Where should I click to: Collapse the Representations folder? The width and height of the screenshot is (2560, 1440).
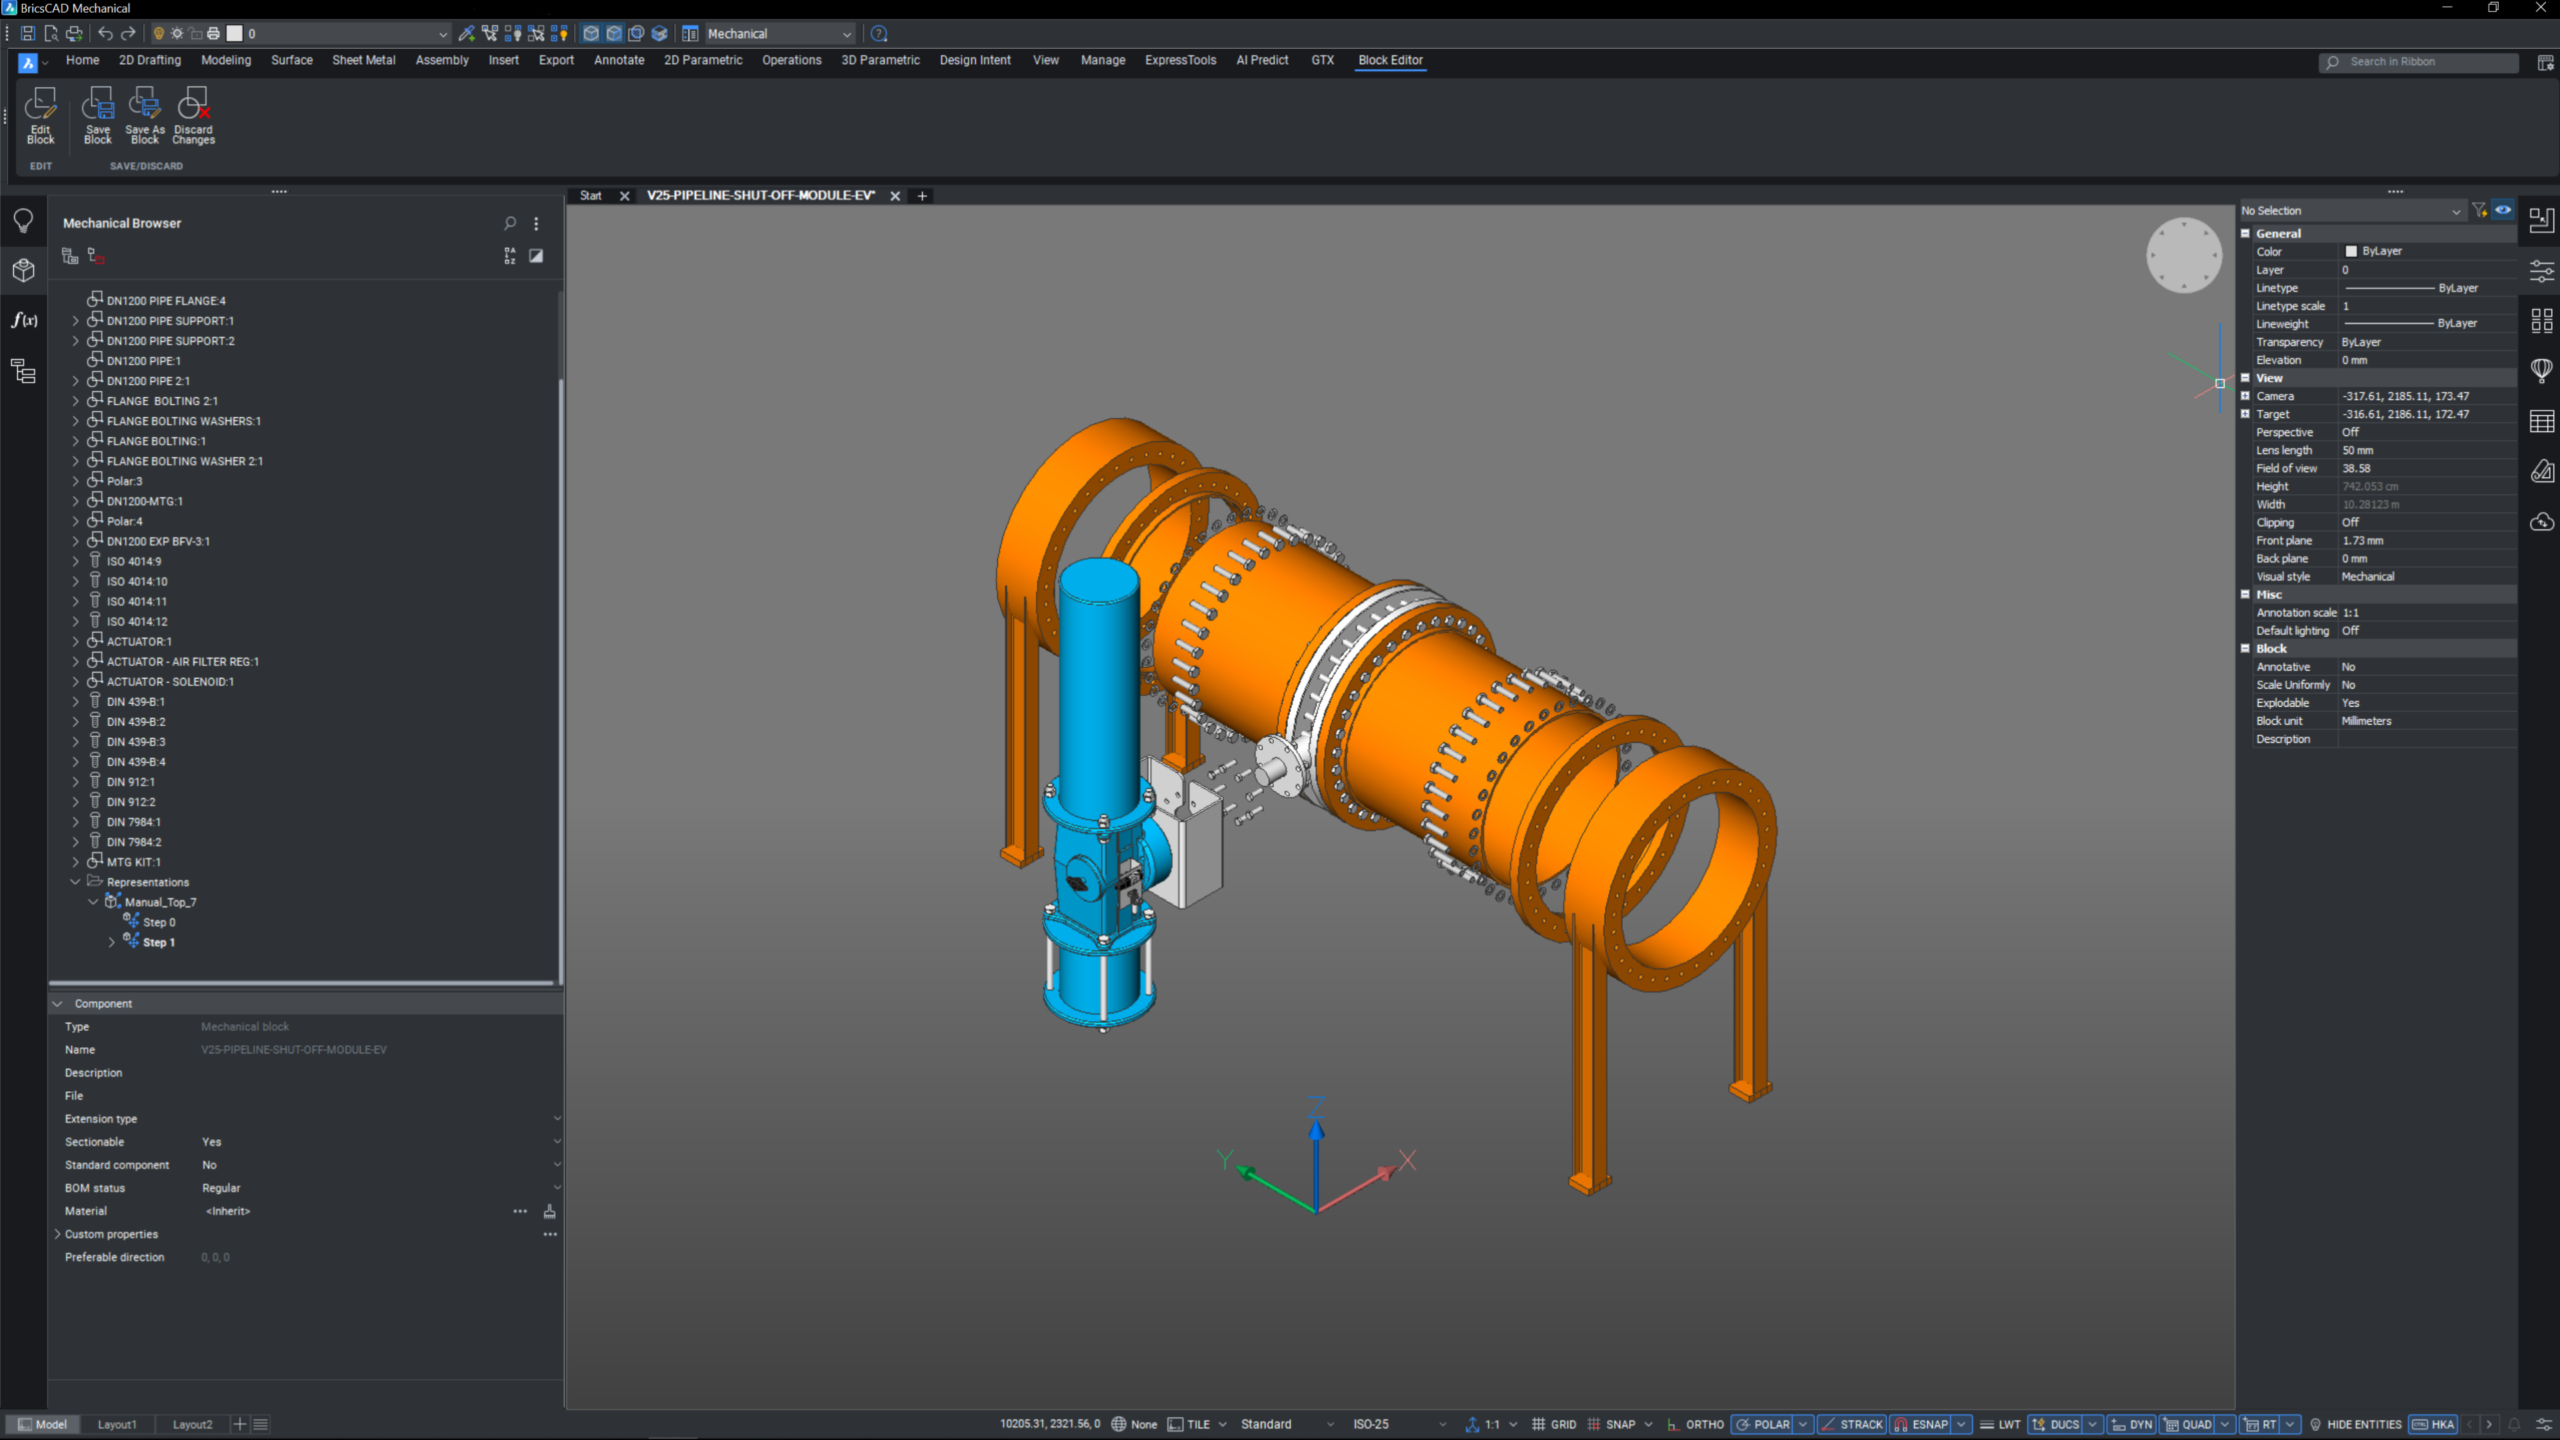[75, 882]
